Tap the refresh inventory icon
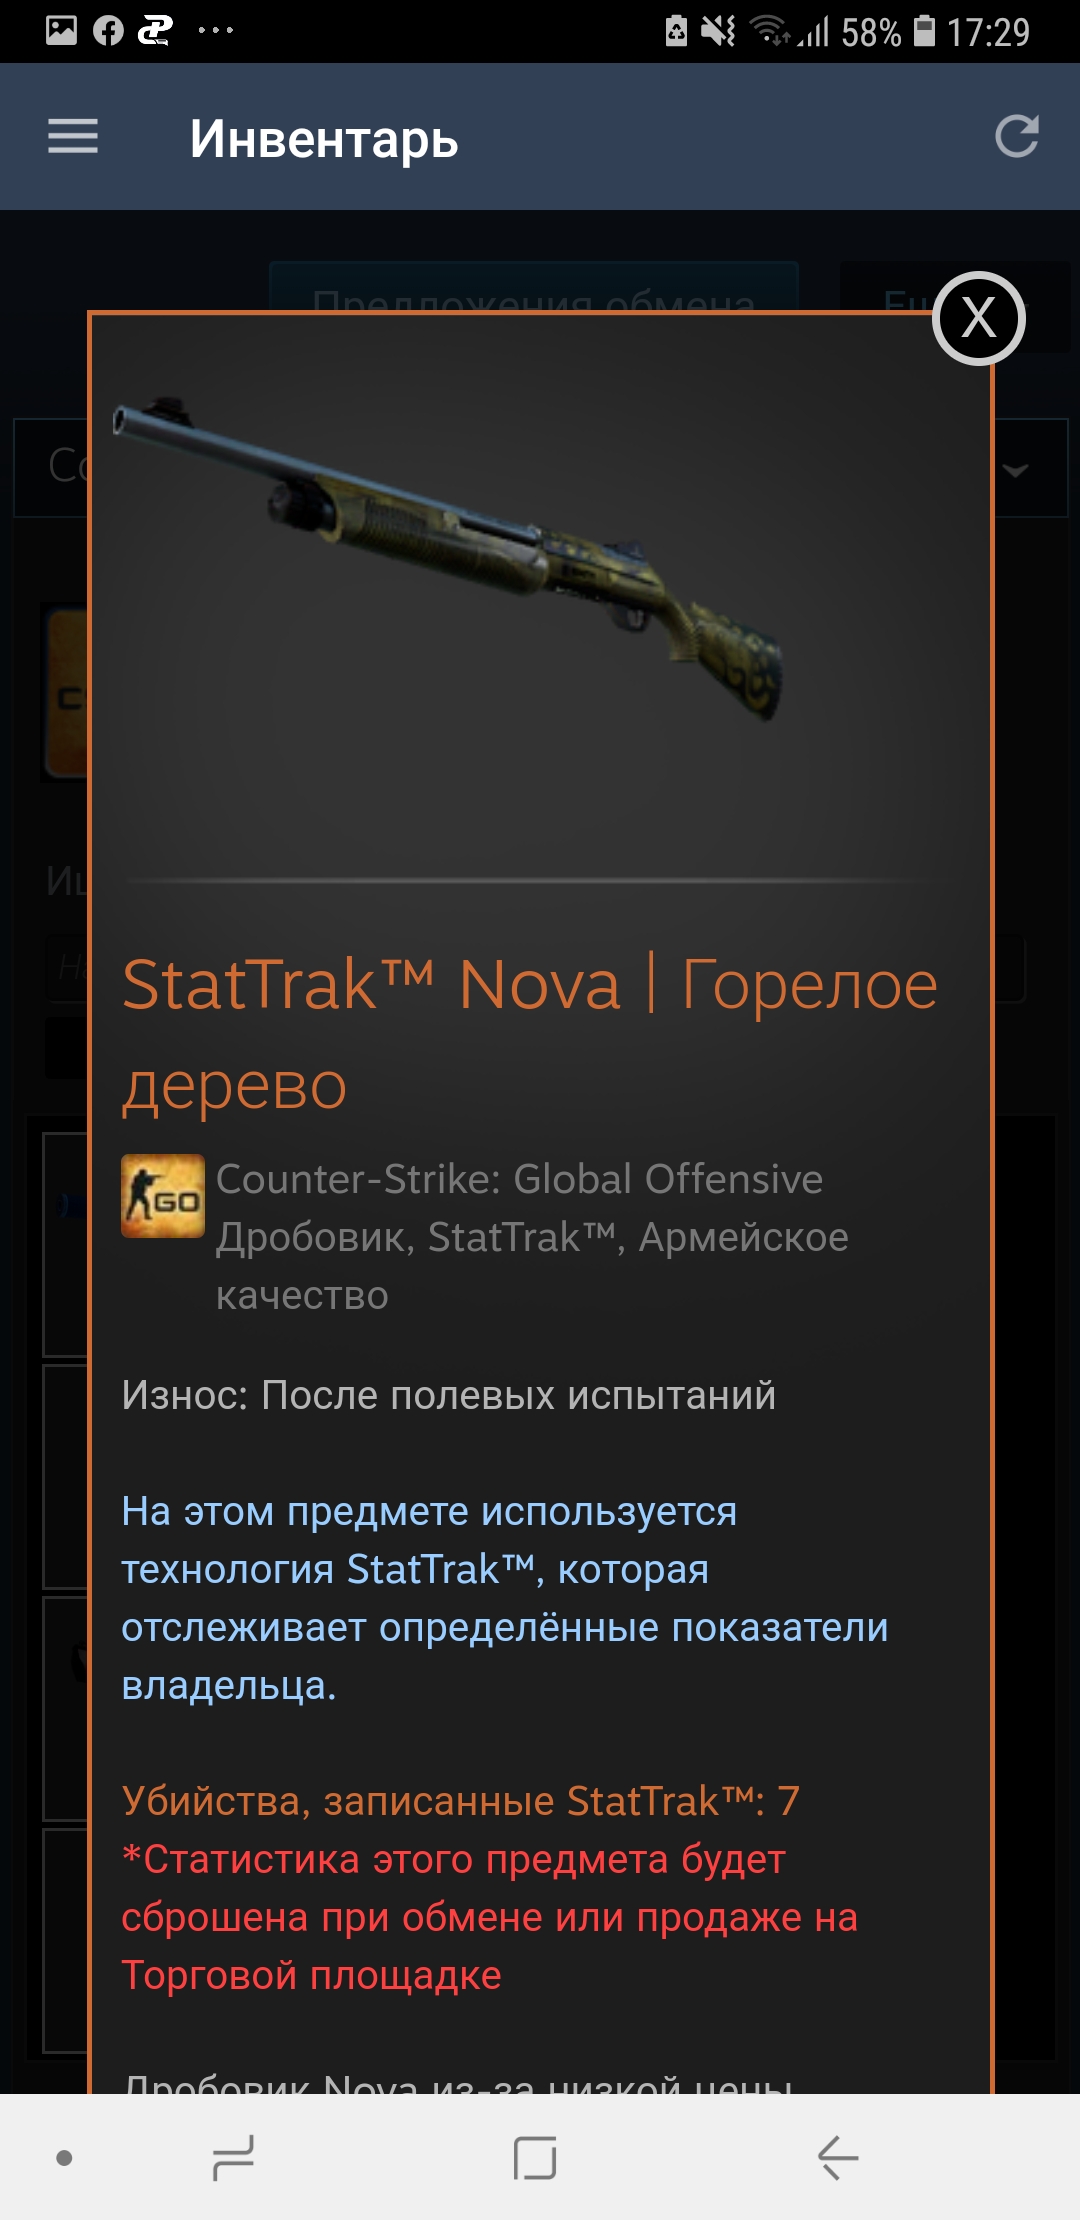 coord(1017,137)
